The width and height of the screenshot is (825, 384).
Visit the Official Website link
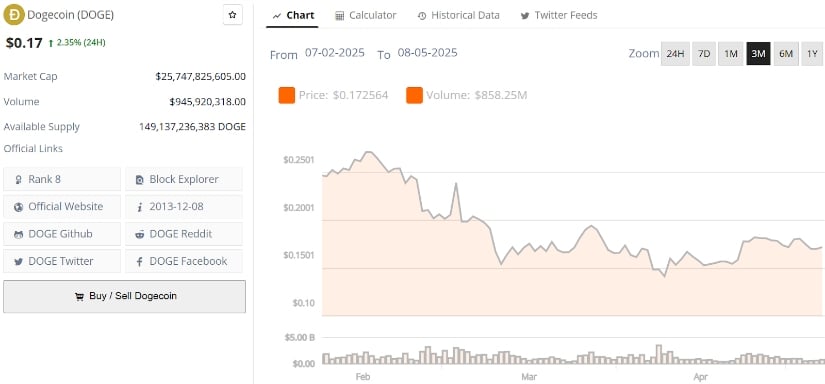pos(62,207)
